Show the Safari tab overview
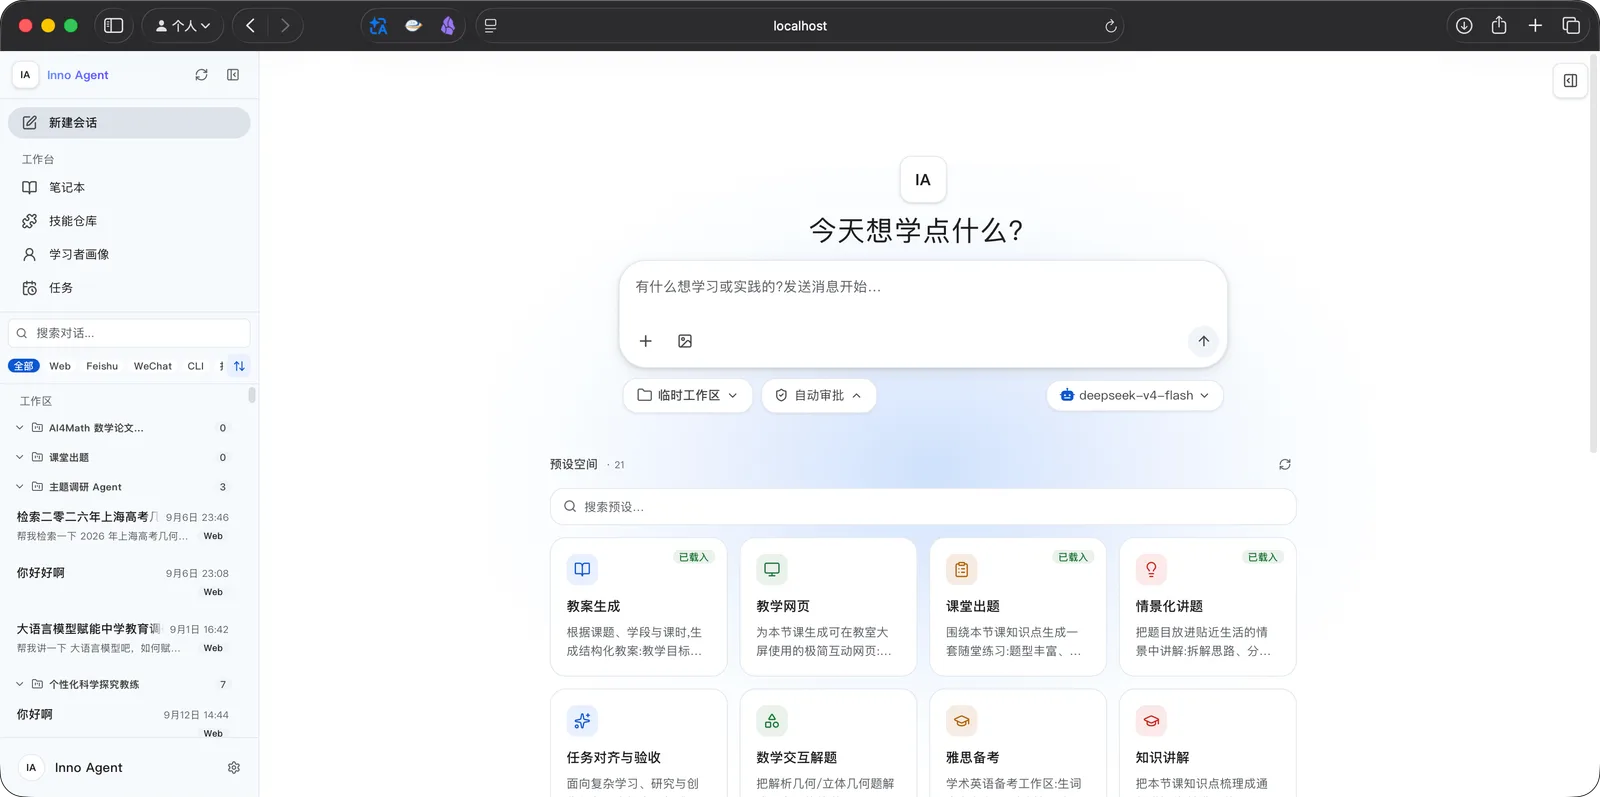The image size is (1600, 797). [x=1571, y=26]
